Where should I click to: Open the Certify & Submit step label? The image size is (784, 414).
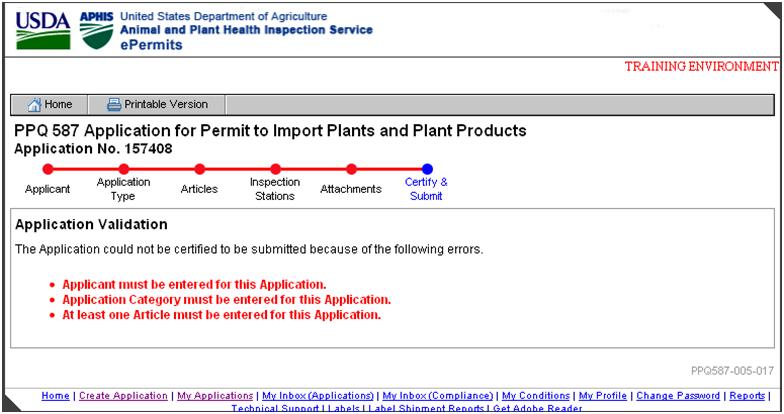[x=427, y=189]
